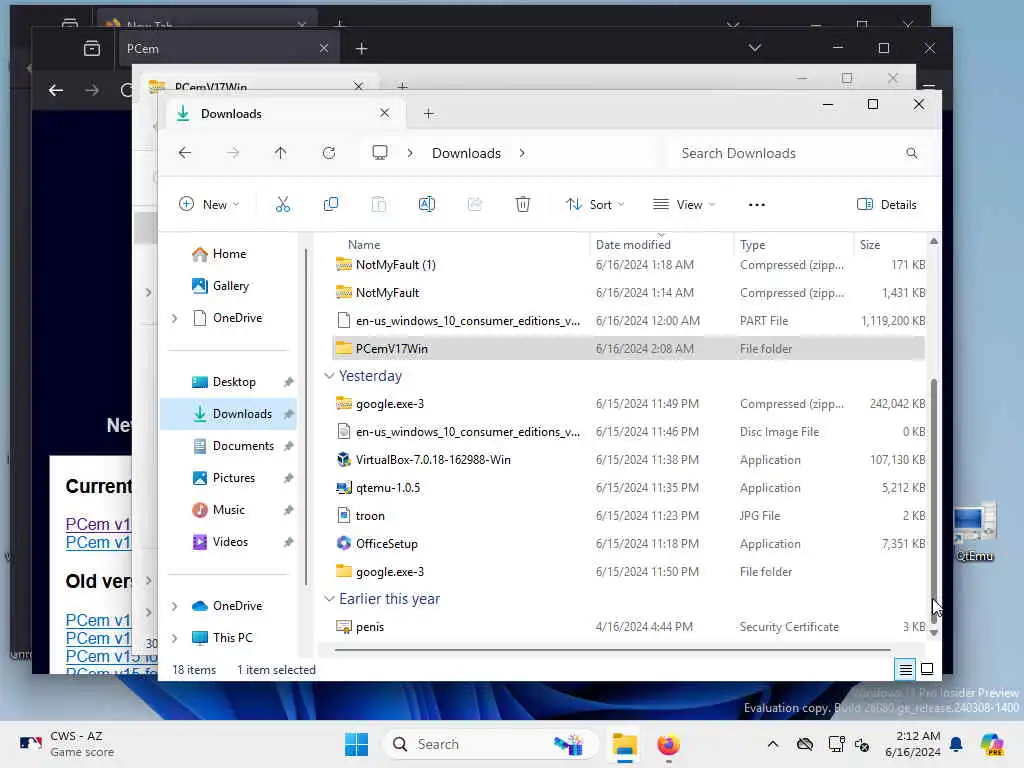The height and width of the screenshot is (768, 1024).
Task: Open Videos in the navigation pane
Action: [x=220, y=542]
